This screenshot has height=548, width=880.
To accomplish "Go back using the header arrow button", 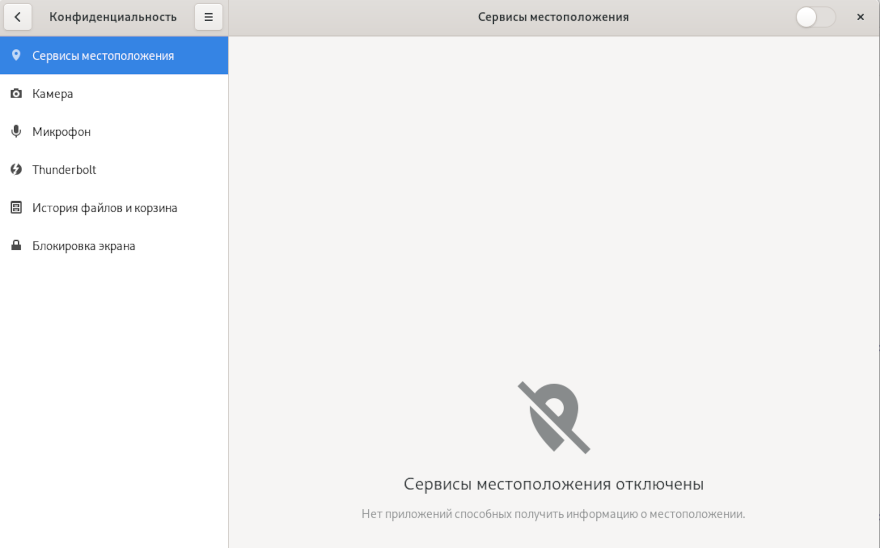I will tap(17, 17).
